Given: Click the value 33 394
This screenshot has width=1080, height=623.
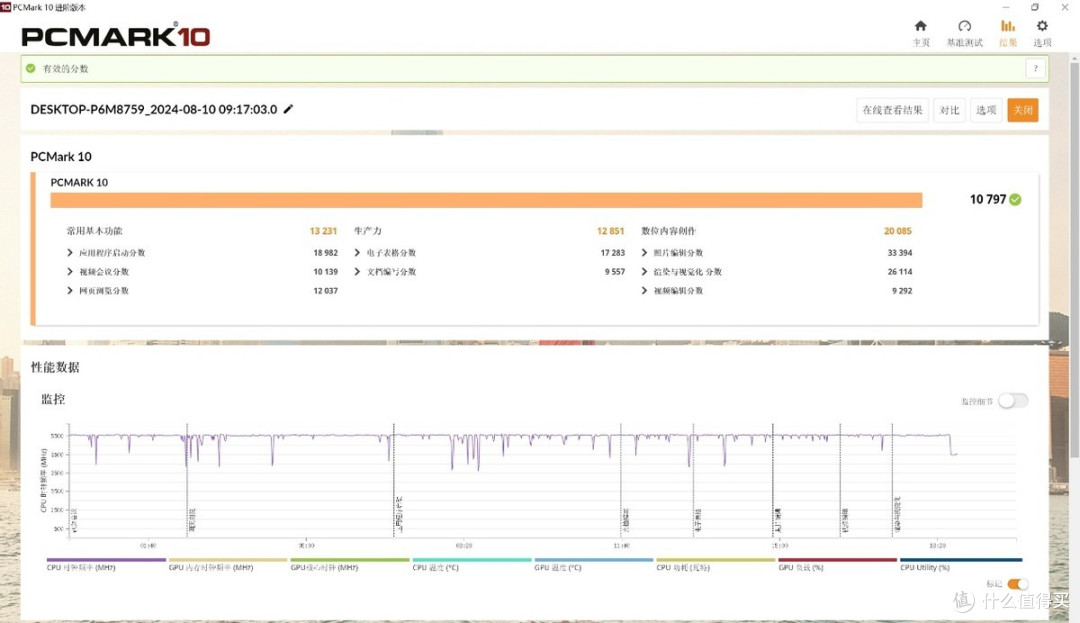Looking at the screenshot, I should click(900, 253).
